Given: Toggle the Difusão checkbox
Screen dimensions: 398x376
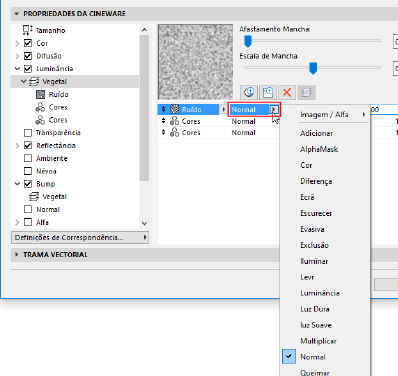Looking at the screenshot, I should click(x=28, y=56).
